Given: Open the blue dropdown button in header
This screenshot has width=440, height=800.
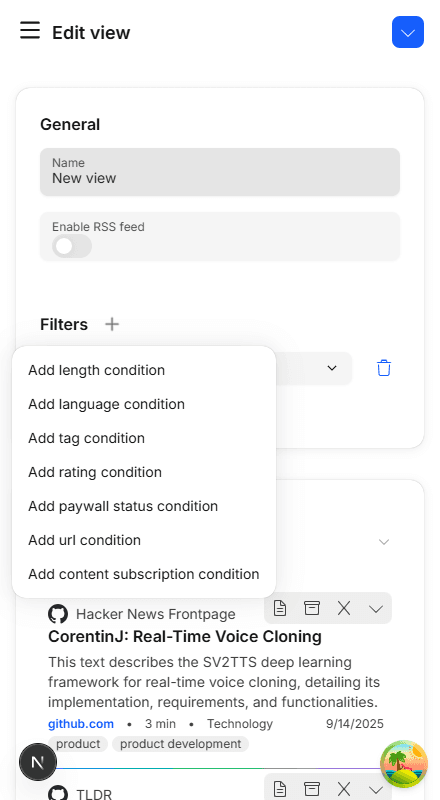Looking at the screenshot, I should [x=408, y=32].
